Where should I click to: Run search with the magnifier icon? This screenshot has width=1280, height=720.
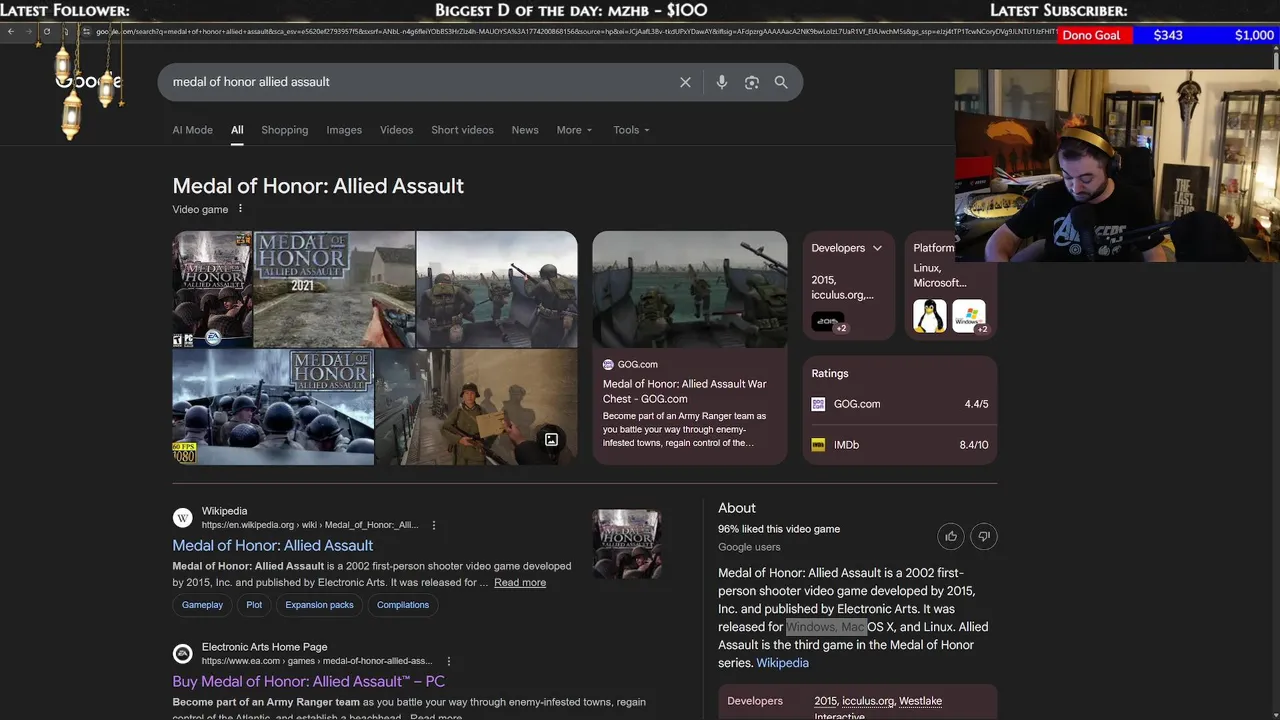[781, 82]
